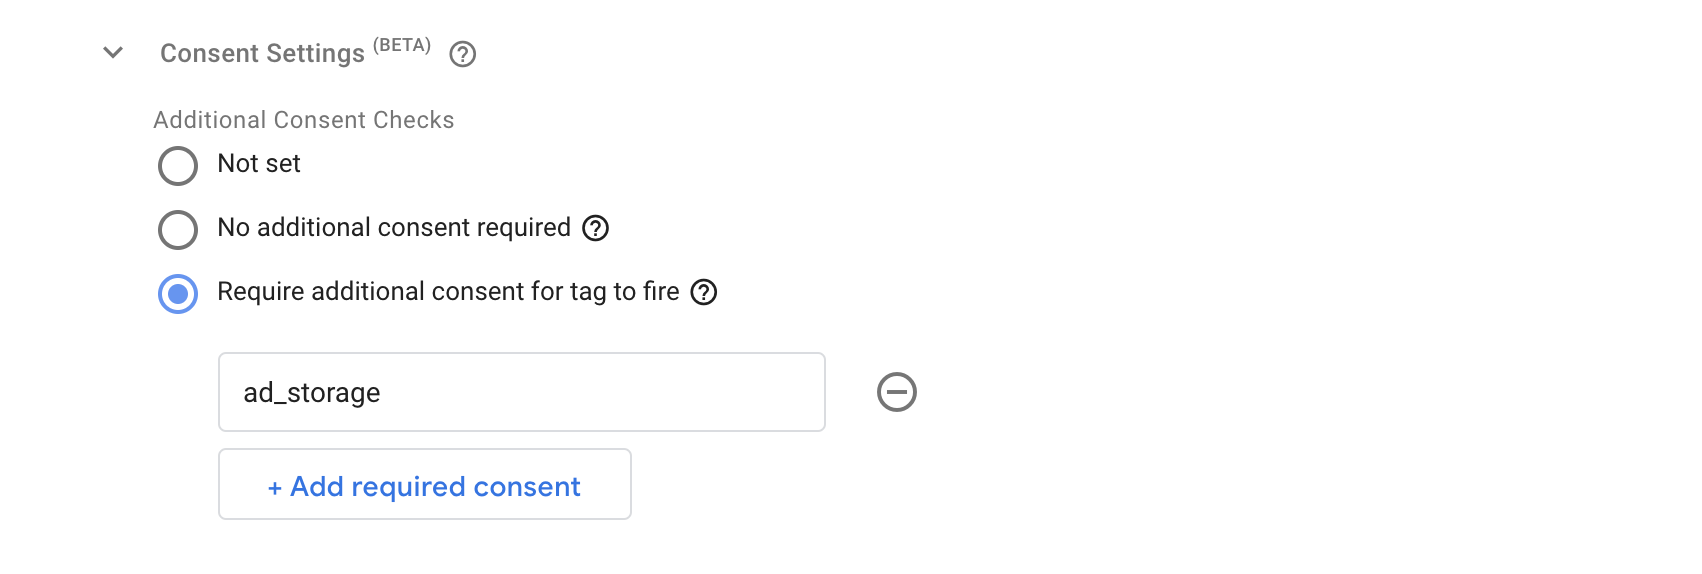Click the Not set option label

tap(259, 163)
